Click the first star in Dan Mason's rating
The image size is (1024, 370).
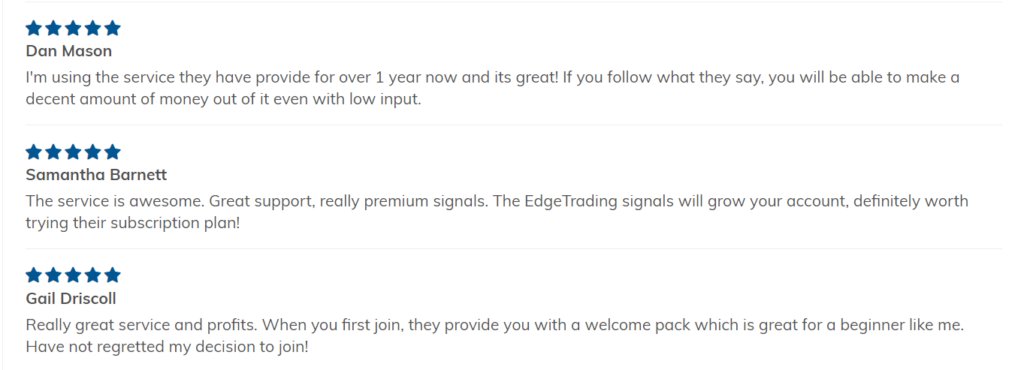pyautogui.click(x=34, y=28)
